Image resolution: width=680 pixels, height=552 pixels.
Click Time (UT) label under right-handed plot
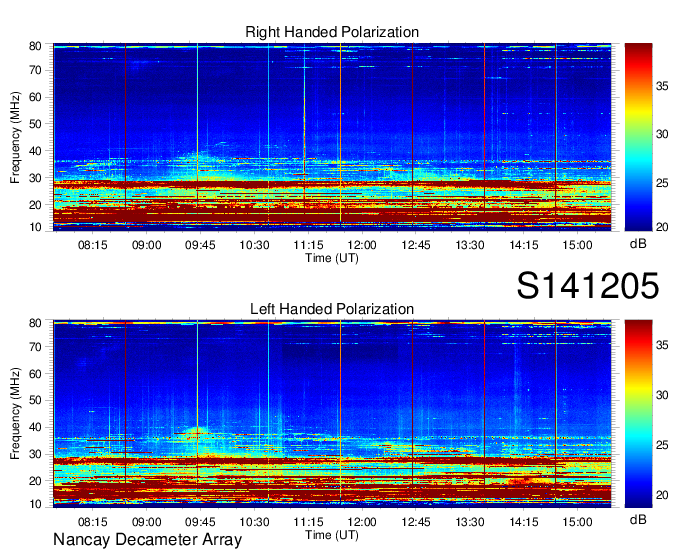click(x=332, y=258)
